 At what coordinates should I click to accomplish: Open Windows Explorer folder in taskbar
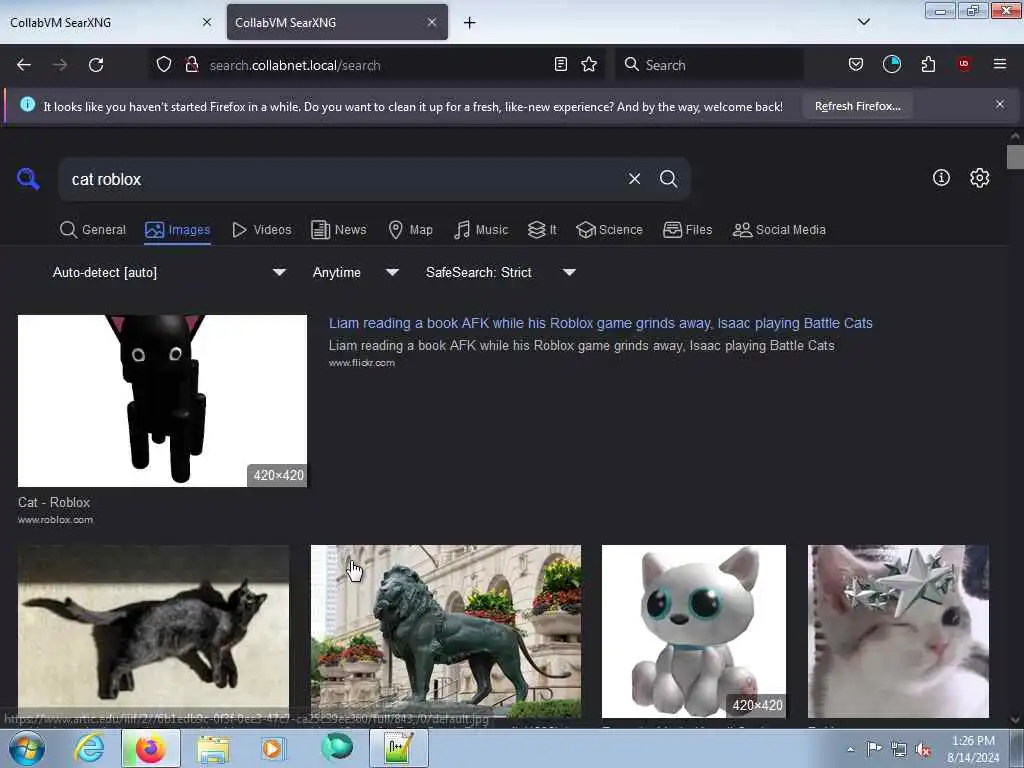click(x=213, y=748)
